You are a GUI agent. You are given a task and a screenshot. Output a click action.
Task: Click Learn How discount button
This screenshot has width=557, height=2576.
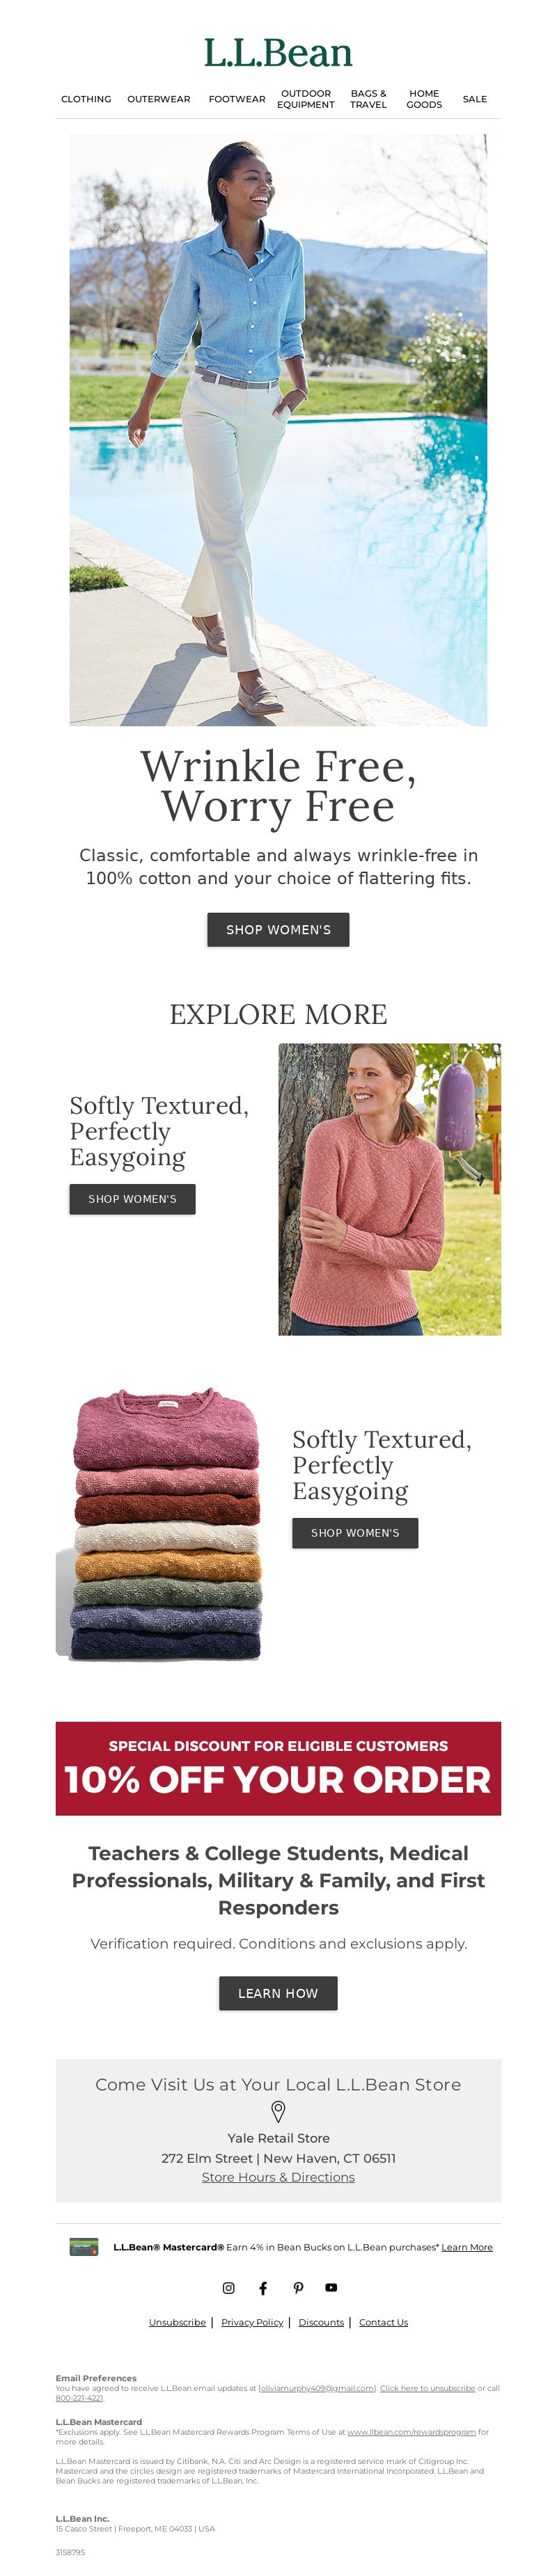tap(278, 1993)
